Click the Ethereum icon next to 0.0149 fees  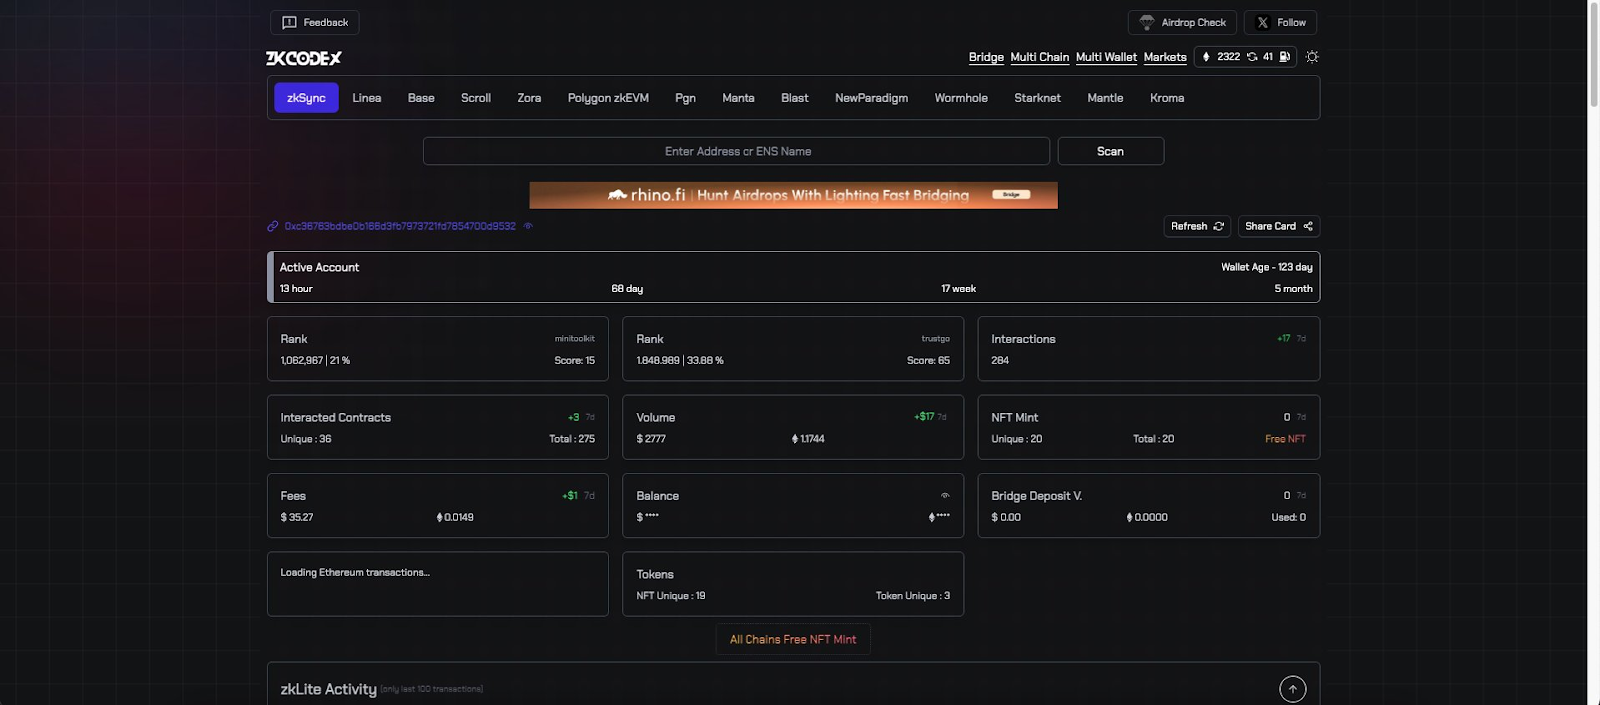click(440, 517)
